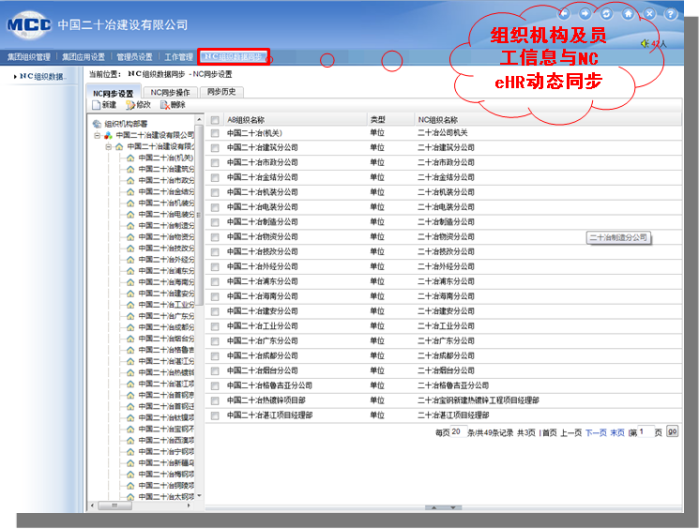
Task: Open the 集团组织管理 menu
Action: [29, 57]
